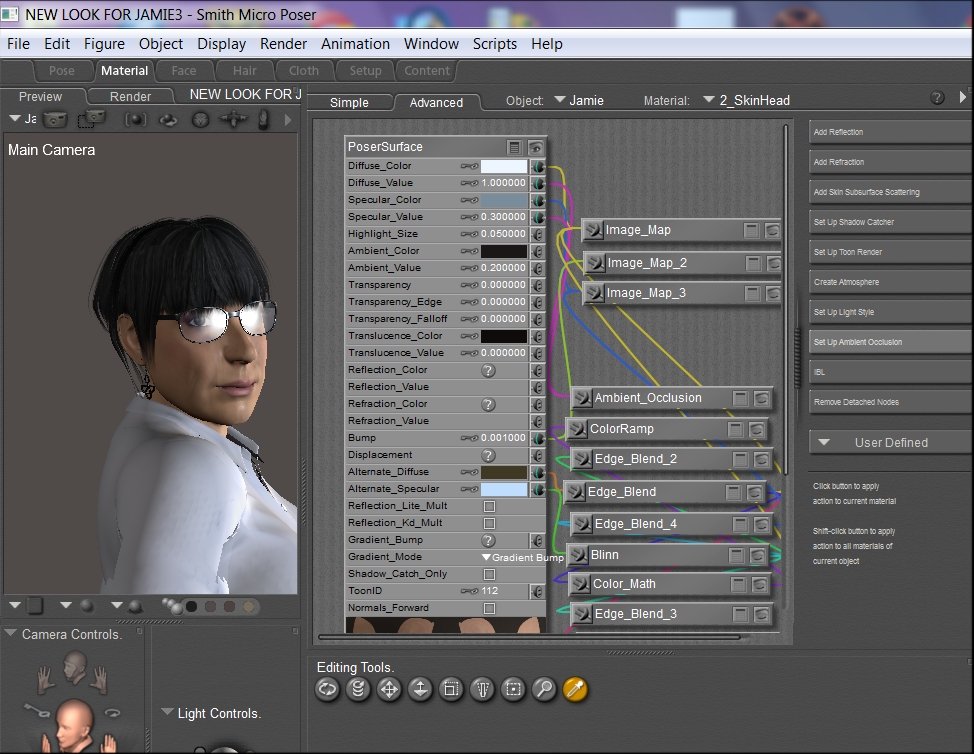Toggle the Shadow_Catch_Only checkbox

[489, 574]
